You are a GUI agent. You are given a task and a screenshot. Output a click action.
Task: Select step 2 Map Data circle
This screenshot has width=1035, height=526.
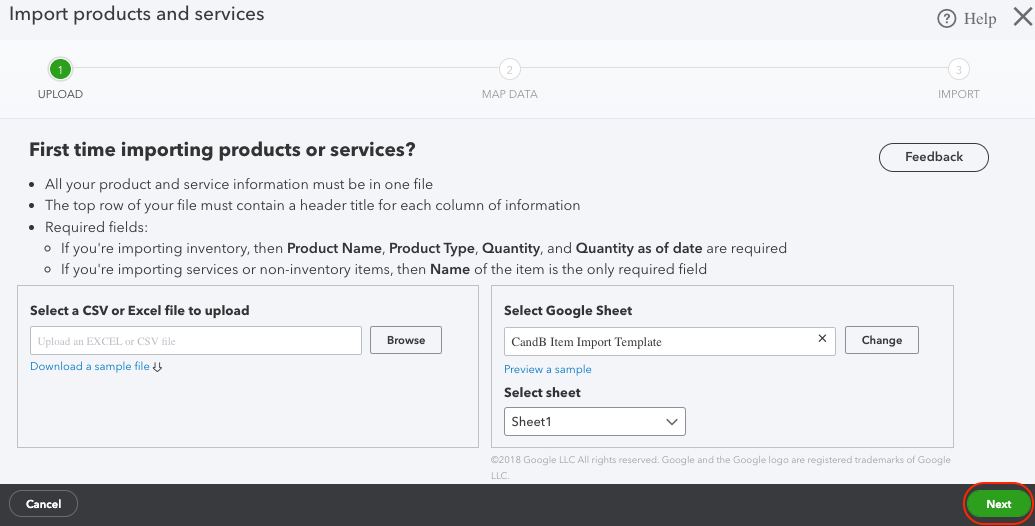[x=510, y=69]
